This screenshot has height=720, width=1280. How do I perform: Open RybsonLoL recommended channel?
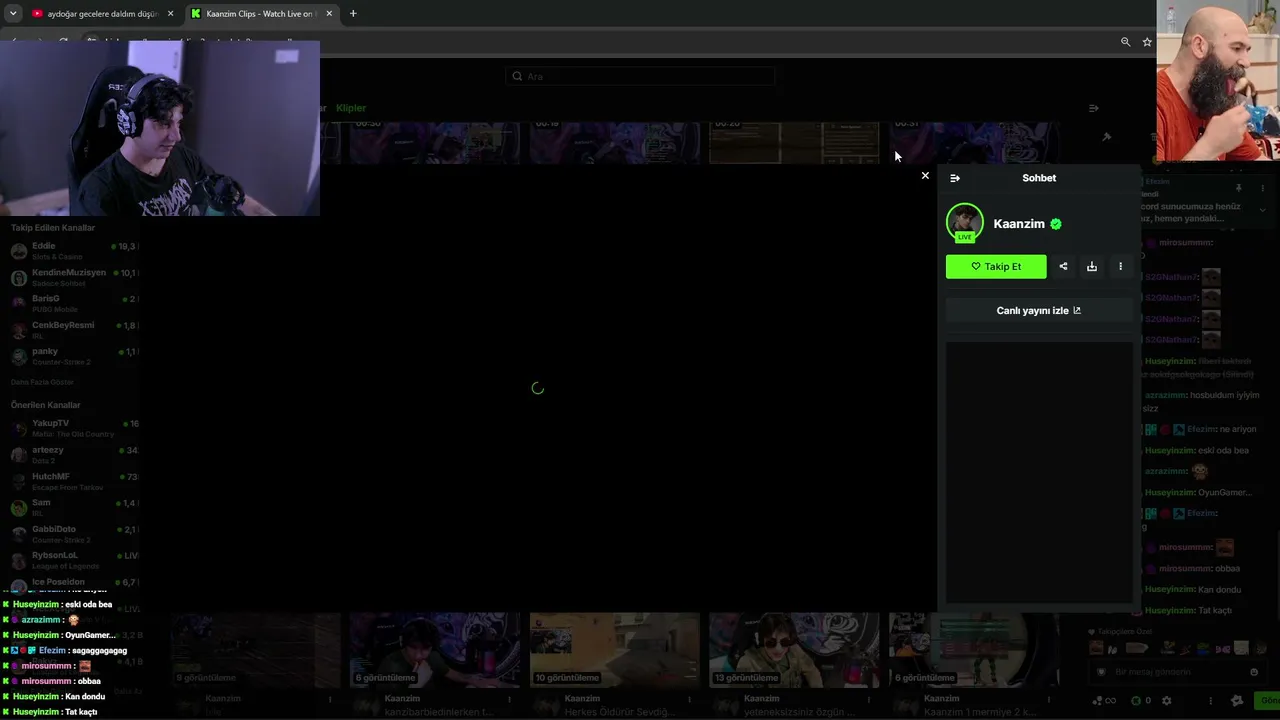point(74,560)
